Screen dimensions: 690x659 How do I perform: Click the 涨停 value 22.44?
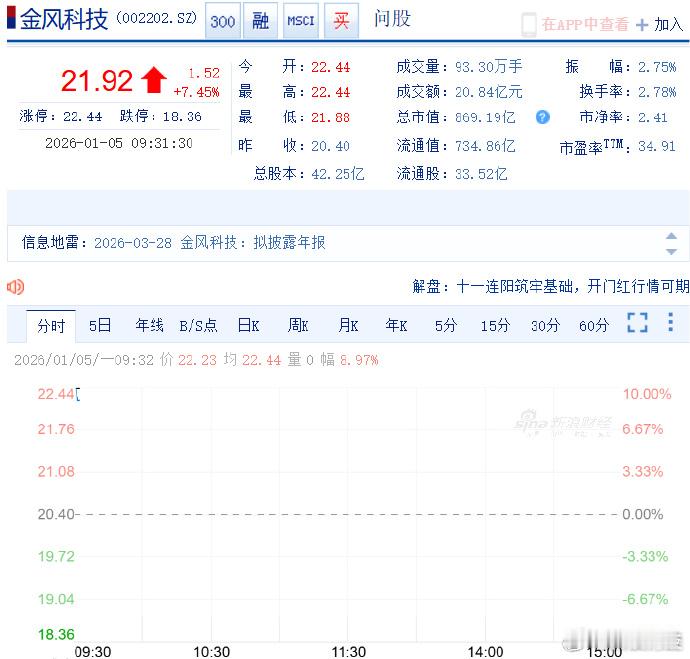(x=82, y=117)
